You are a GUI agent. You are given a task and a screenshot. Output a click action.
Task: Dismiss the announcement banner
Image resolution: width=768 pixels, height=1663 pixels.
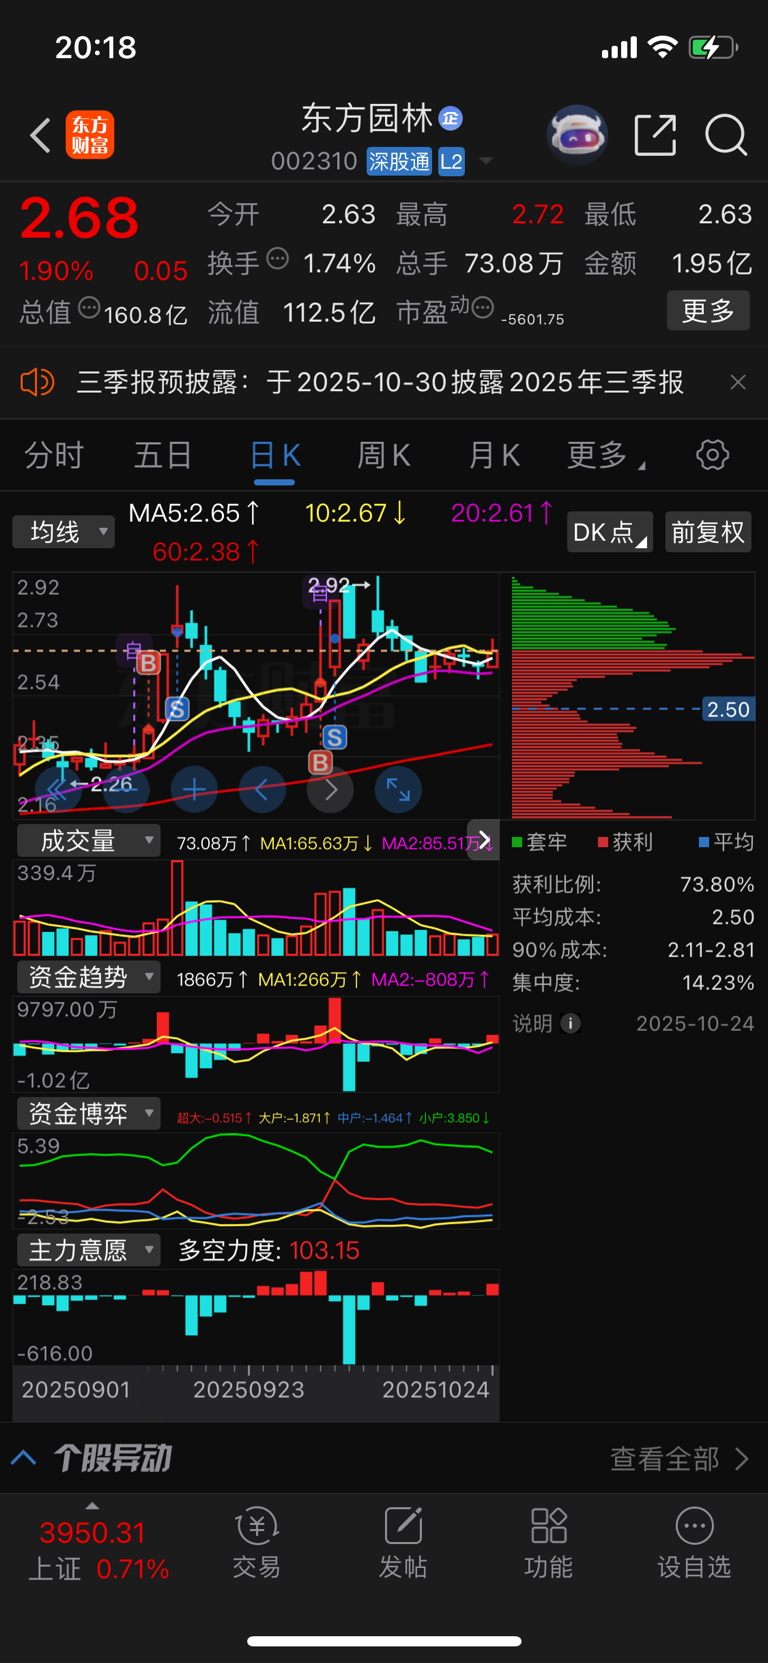[738, 382]
